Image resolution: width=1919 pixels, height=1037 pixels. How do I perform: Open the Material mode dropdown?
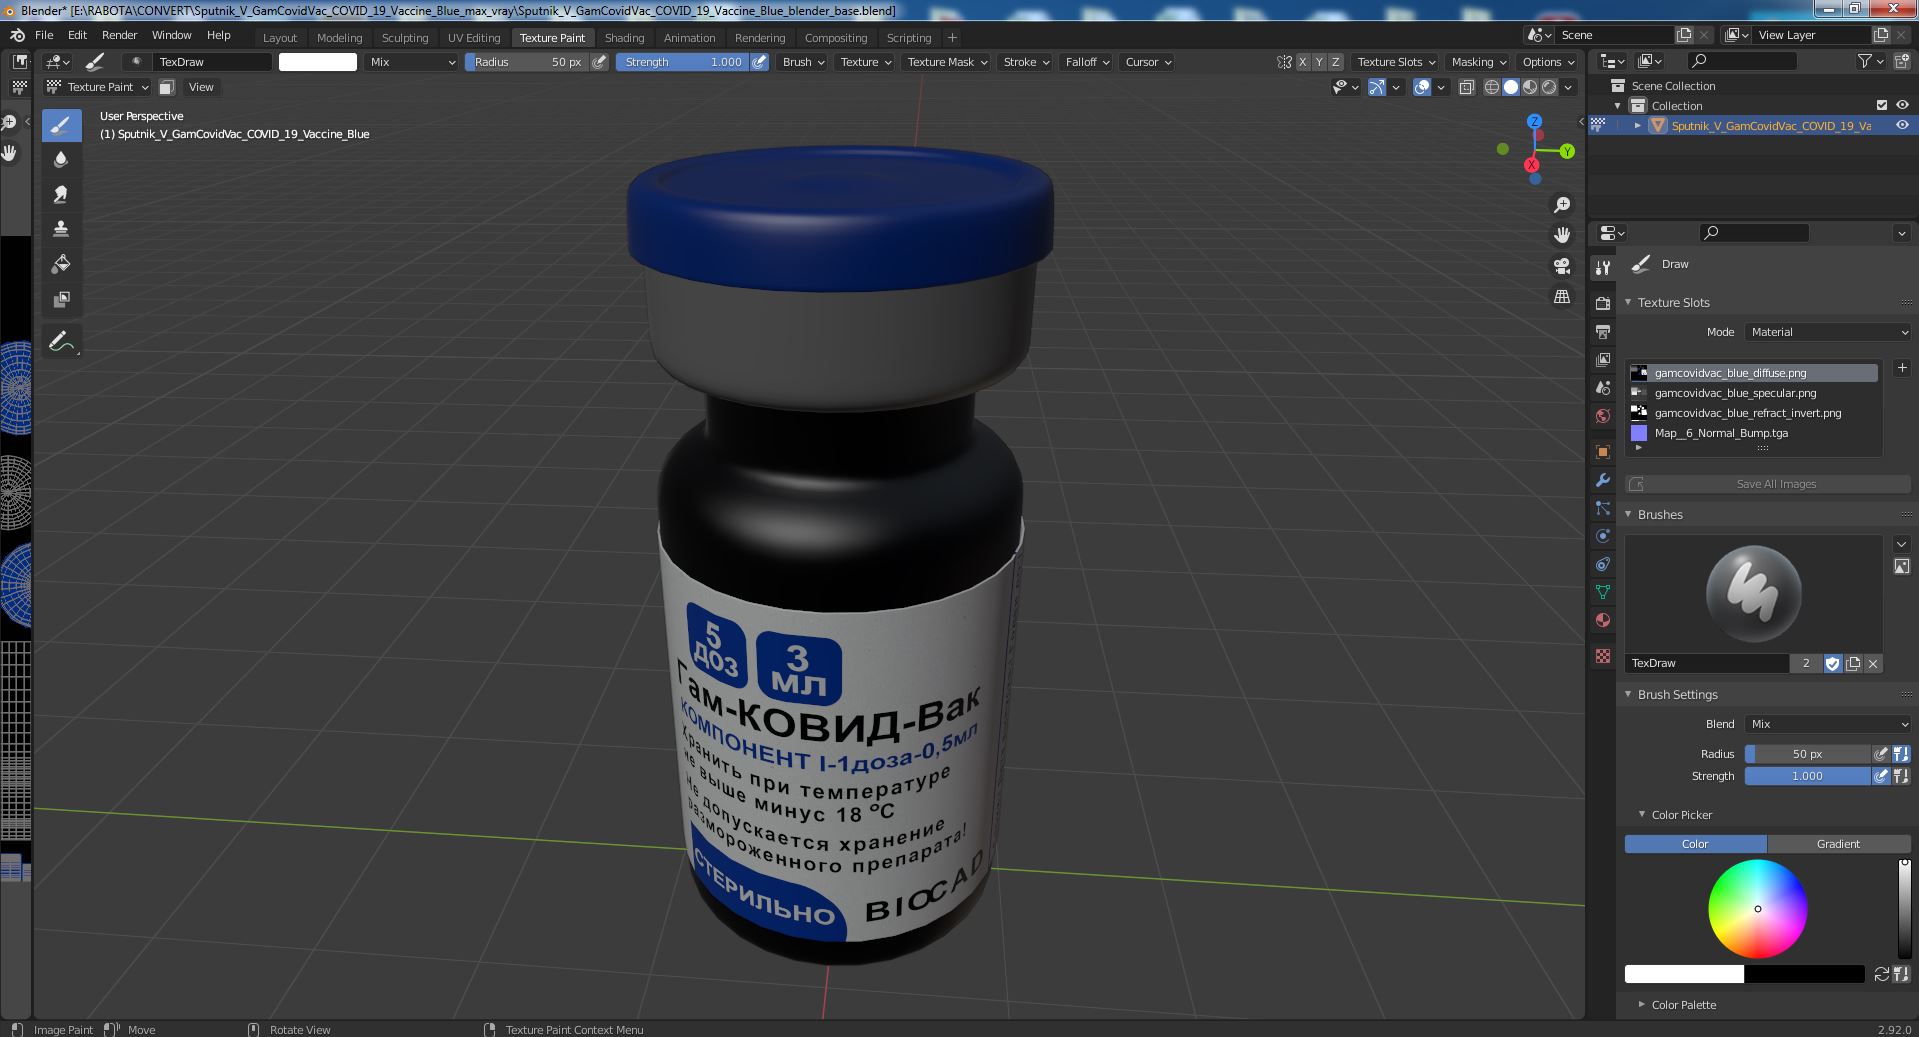(1828, 332)
